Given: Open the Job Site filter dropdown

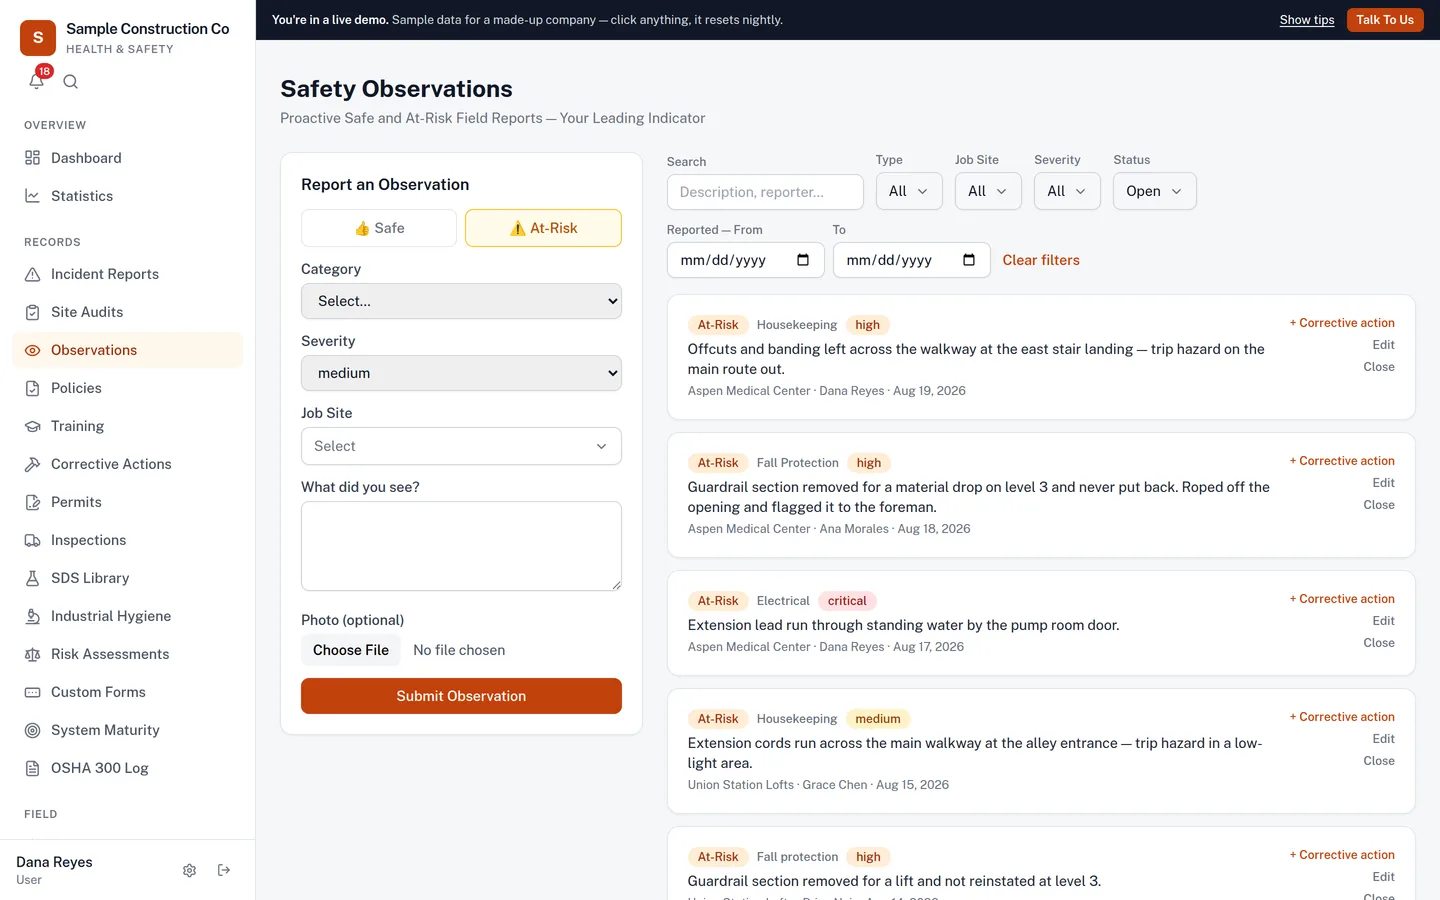Looking at the screenshot, I should 988,191.
